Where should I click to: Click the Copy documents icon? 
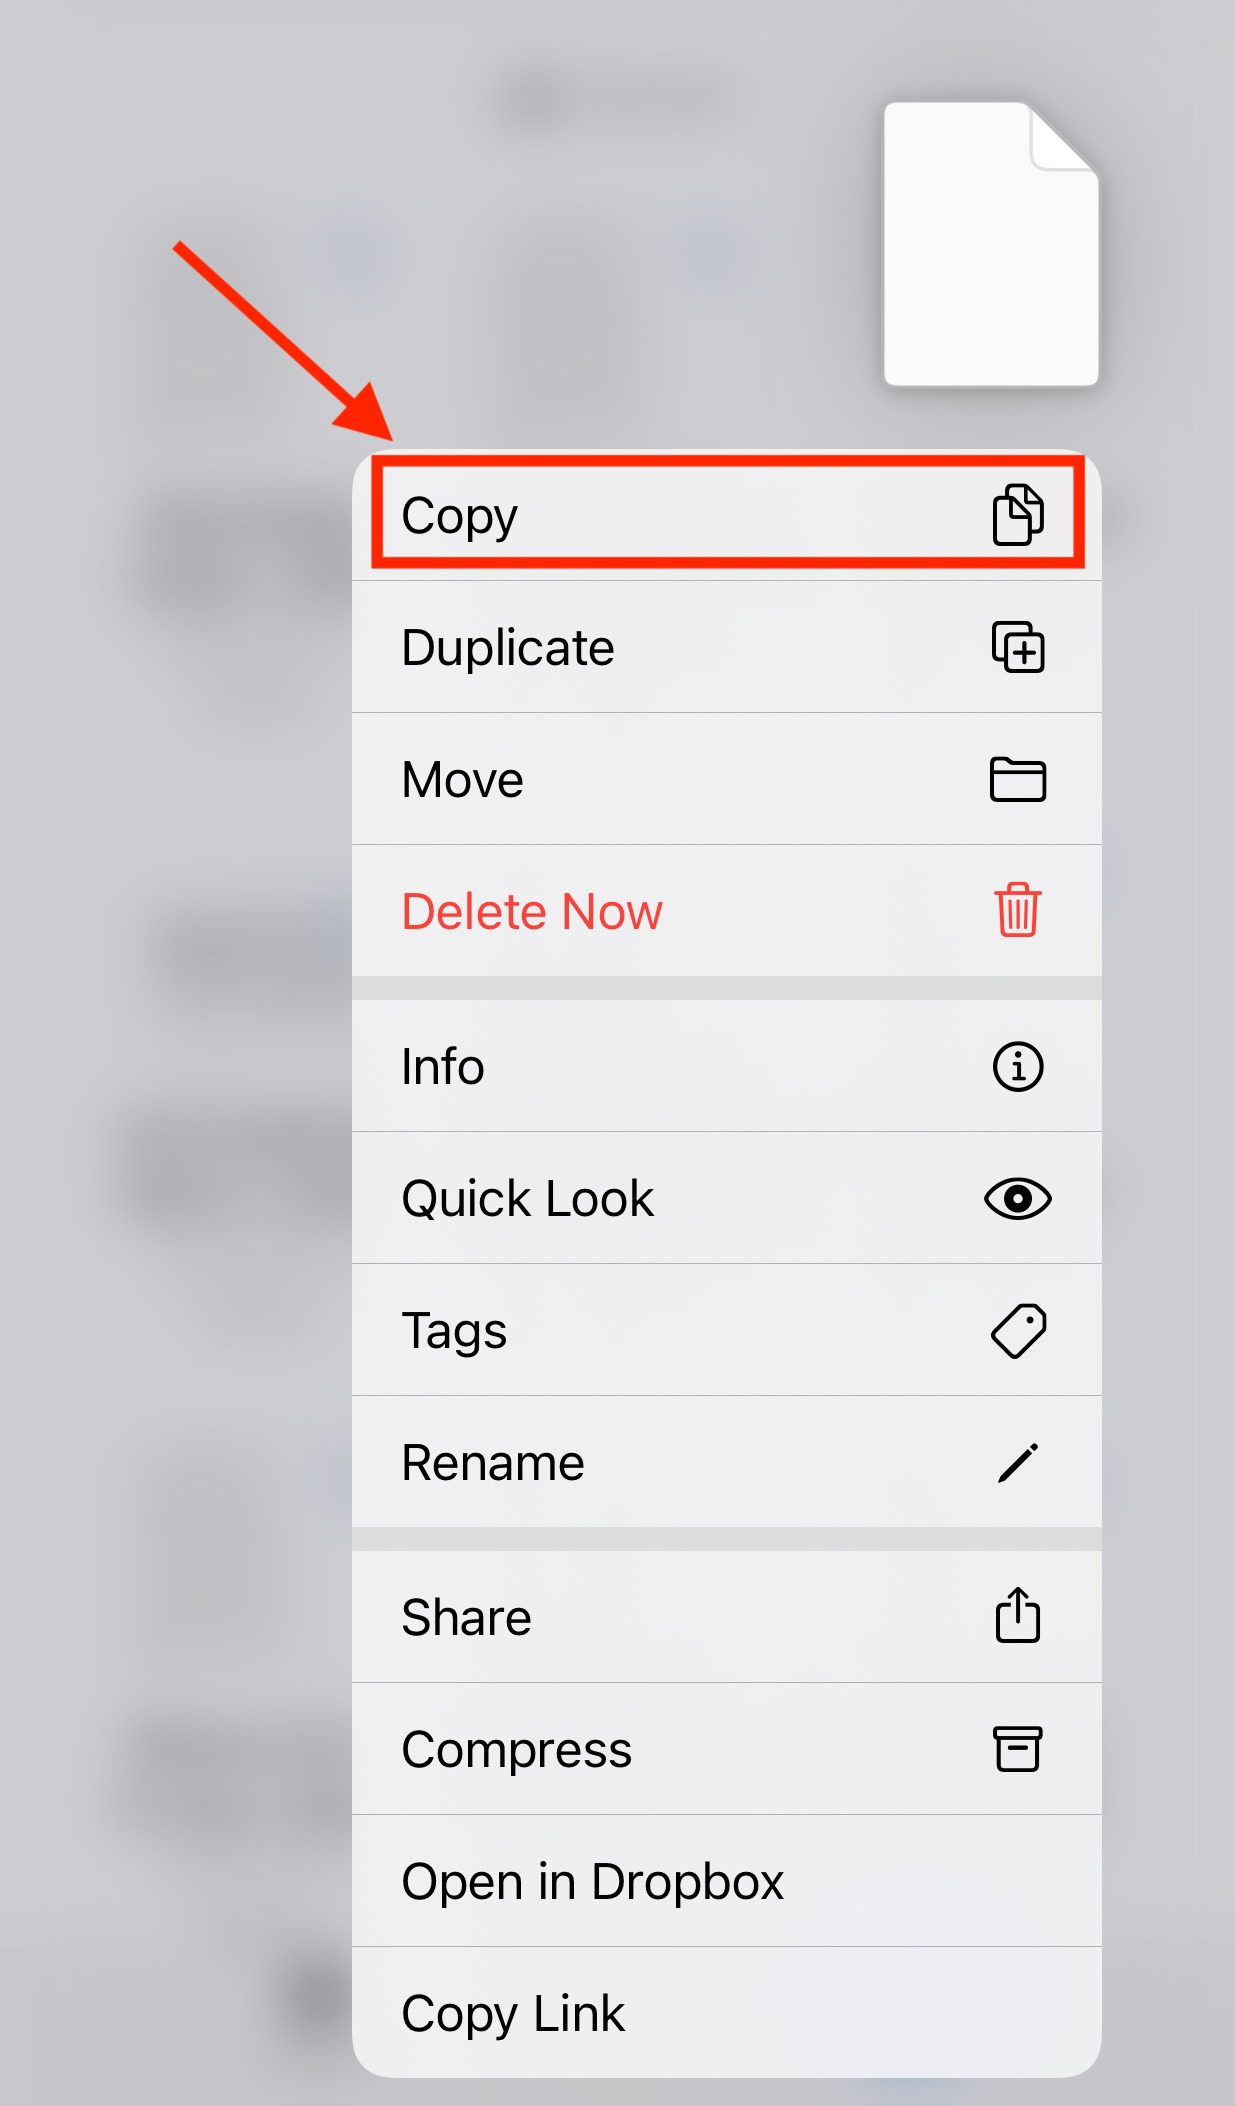pos(1018,515)
